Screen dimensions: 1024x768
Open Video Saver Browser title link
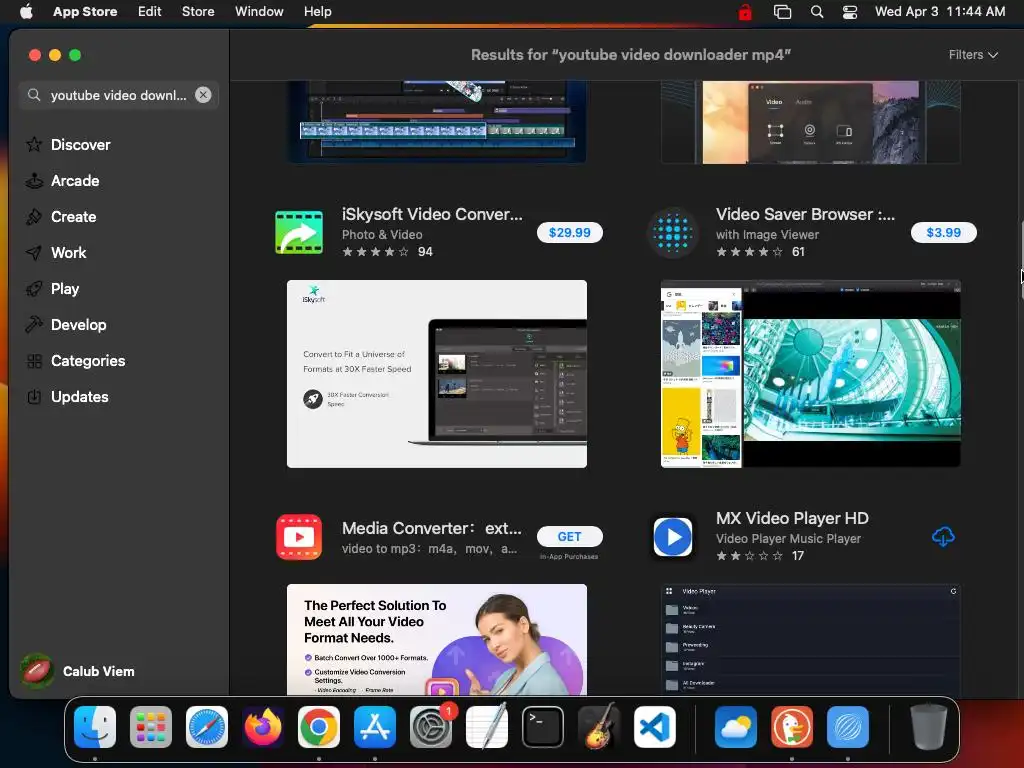[x=805, y=214]
